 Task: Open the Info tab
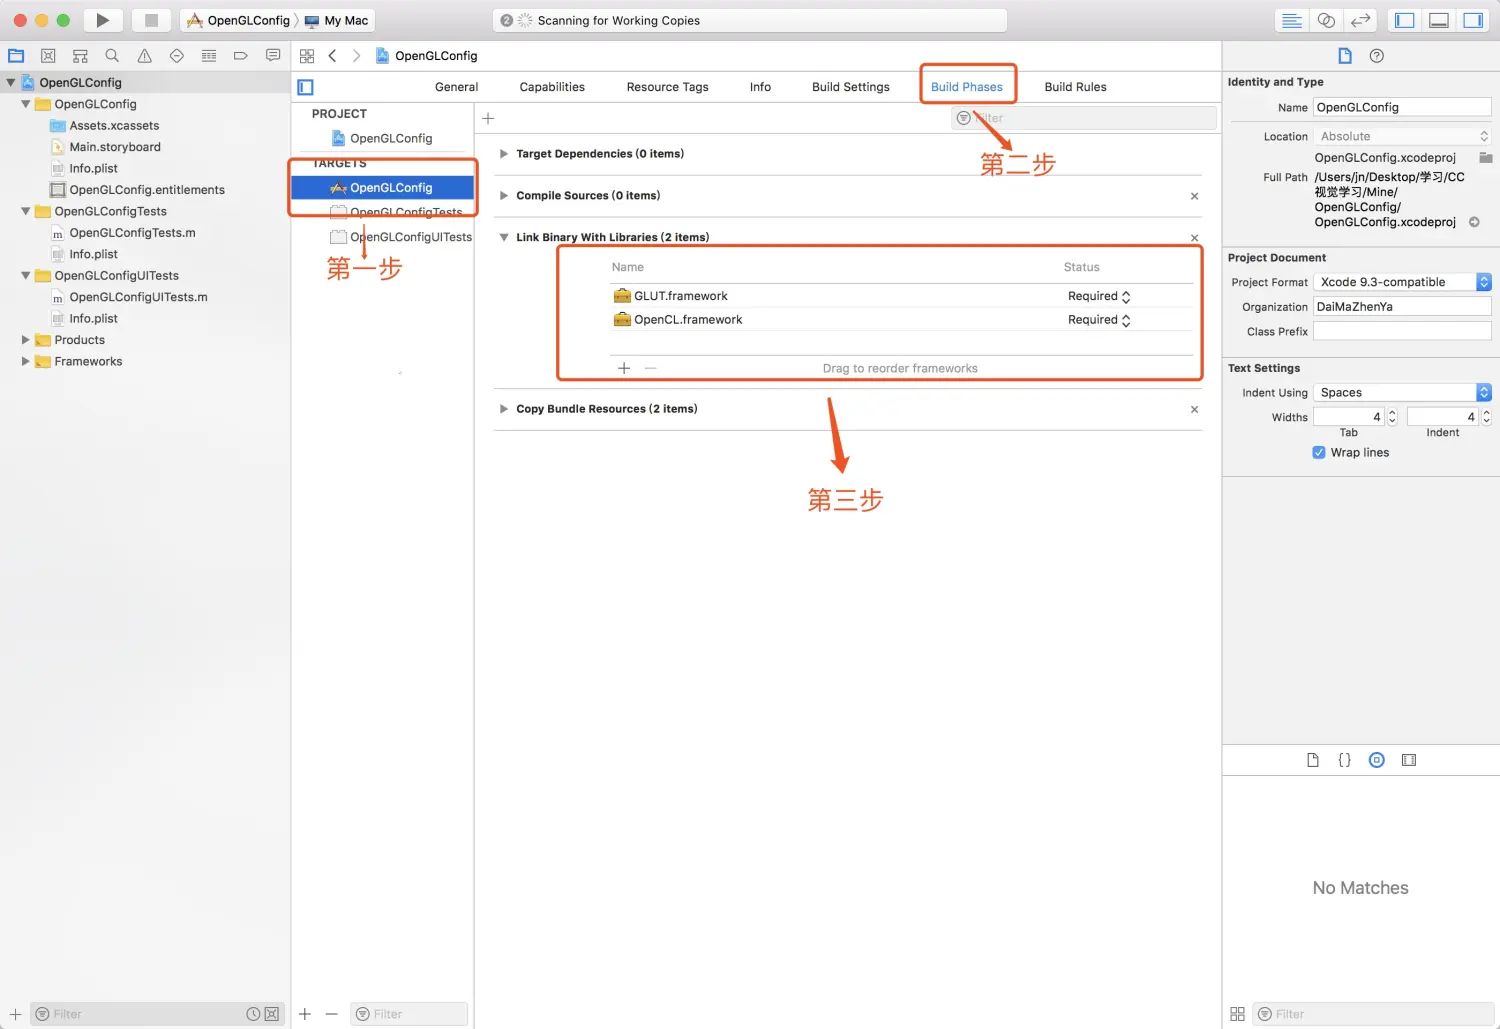(x=760, y=87)
